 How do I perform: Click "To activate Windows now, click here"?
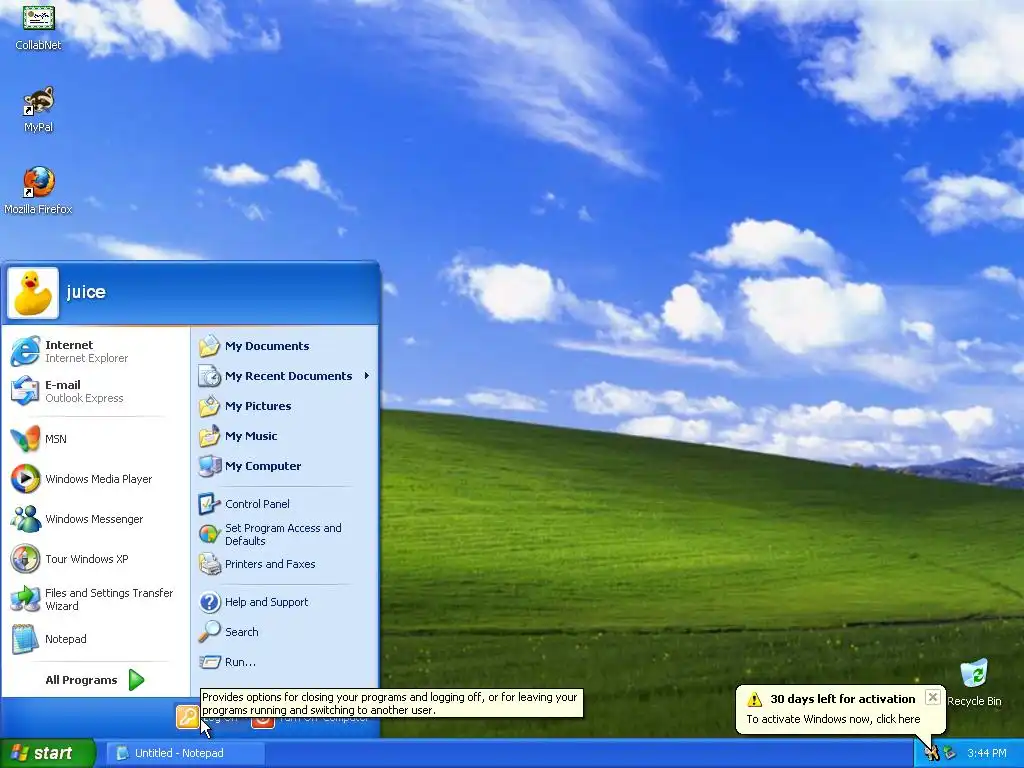(x=833, y=719)
